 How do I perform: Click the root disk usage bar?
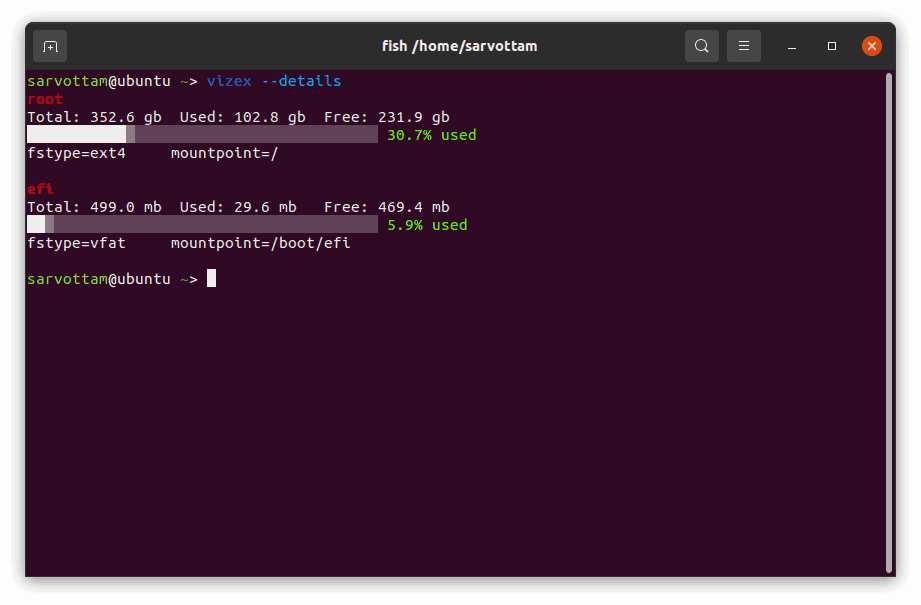tap(203, 135)
